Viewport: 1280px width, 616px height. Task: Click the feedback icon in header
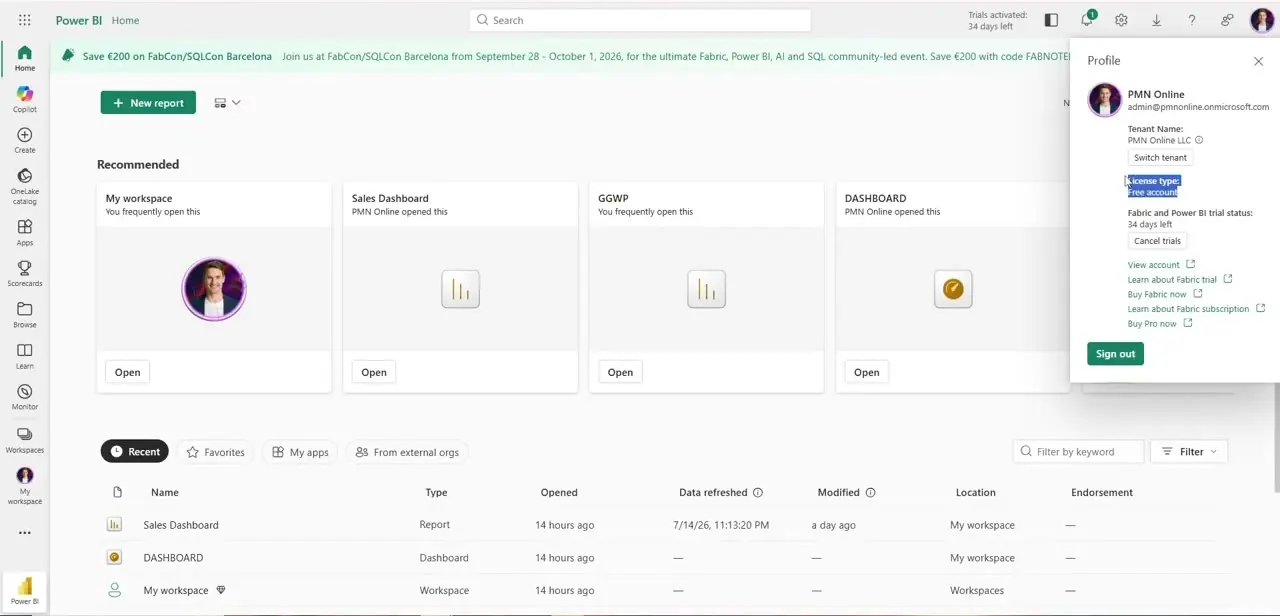coord(1227,20)
